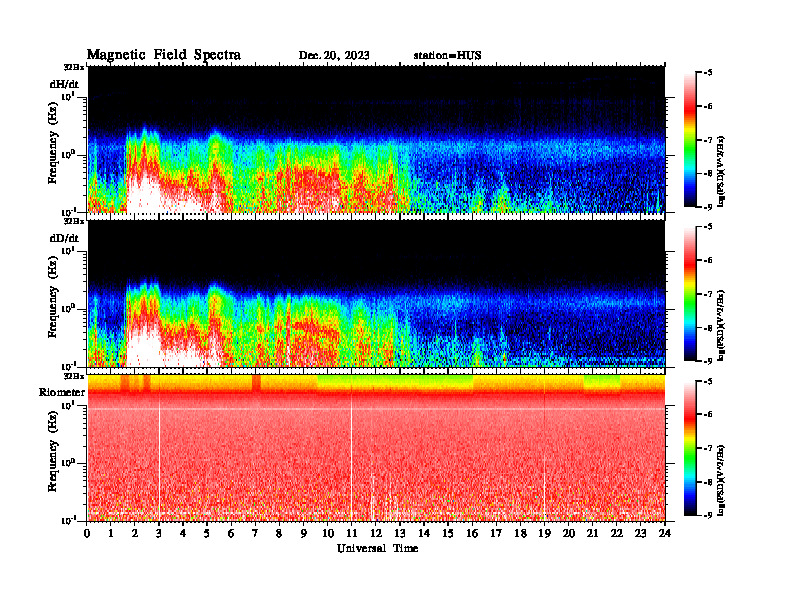Click the "-5" value on dH/dt color scale

(x=708, y=73)
